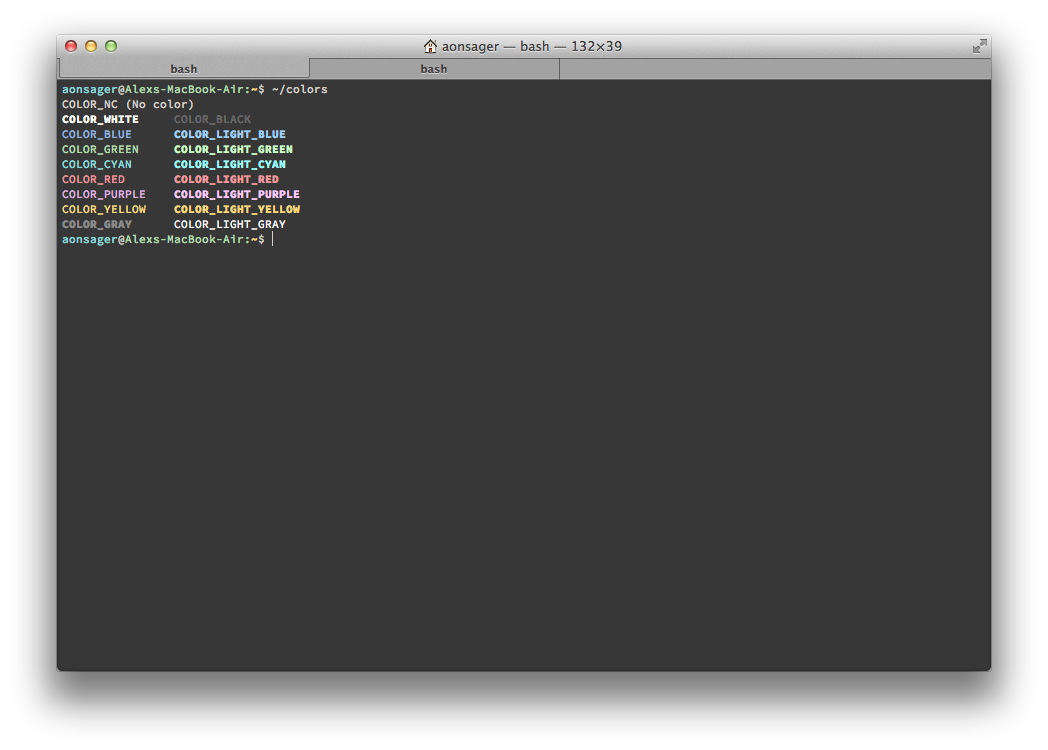Image resolution: width=1048 pixels, height=750 pixels.
Task: Select the COLOR_LIGHT_GREEN text output
Action: (x=233, y=149)
